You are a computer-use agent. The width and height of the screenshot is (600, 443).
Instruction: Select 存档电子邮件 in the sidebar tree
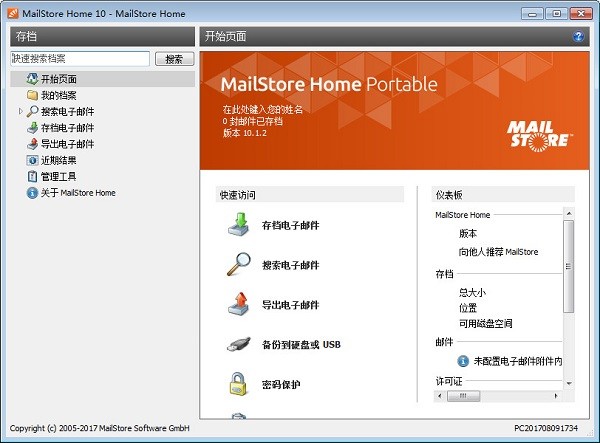(67, 128)
